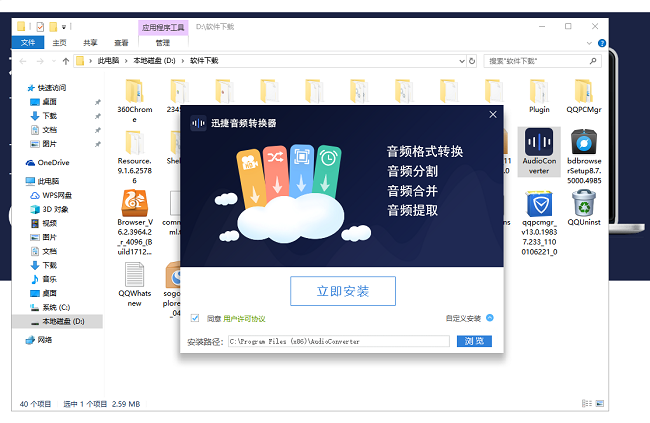Open 音乐 in the sidebar

(x=49, y=280)
